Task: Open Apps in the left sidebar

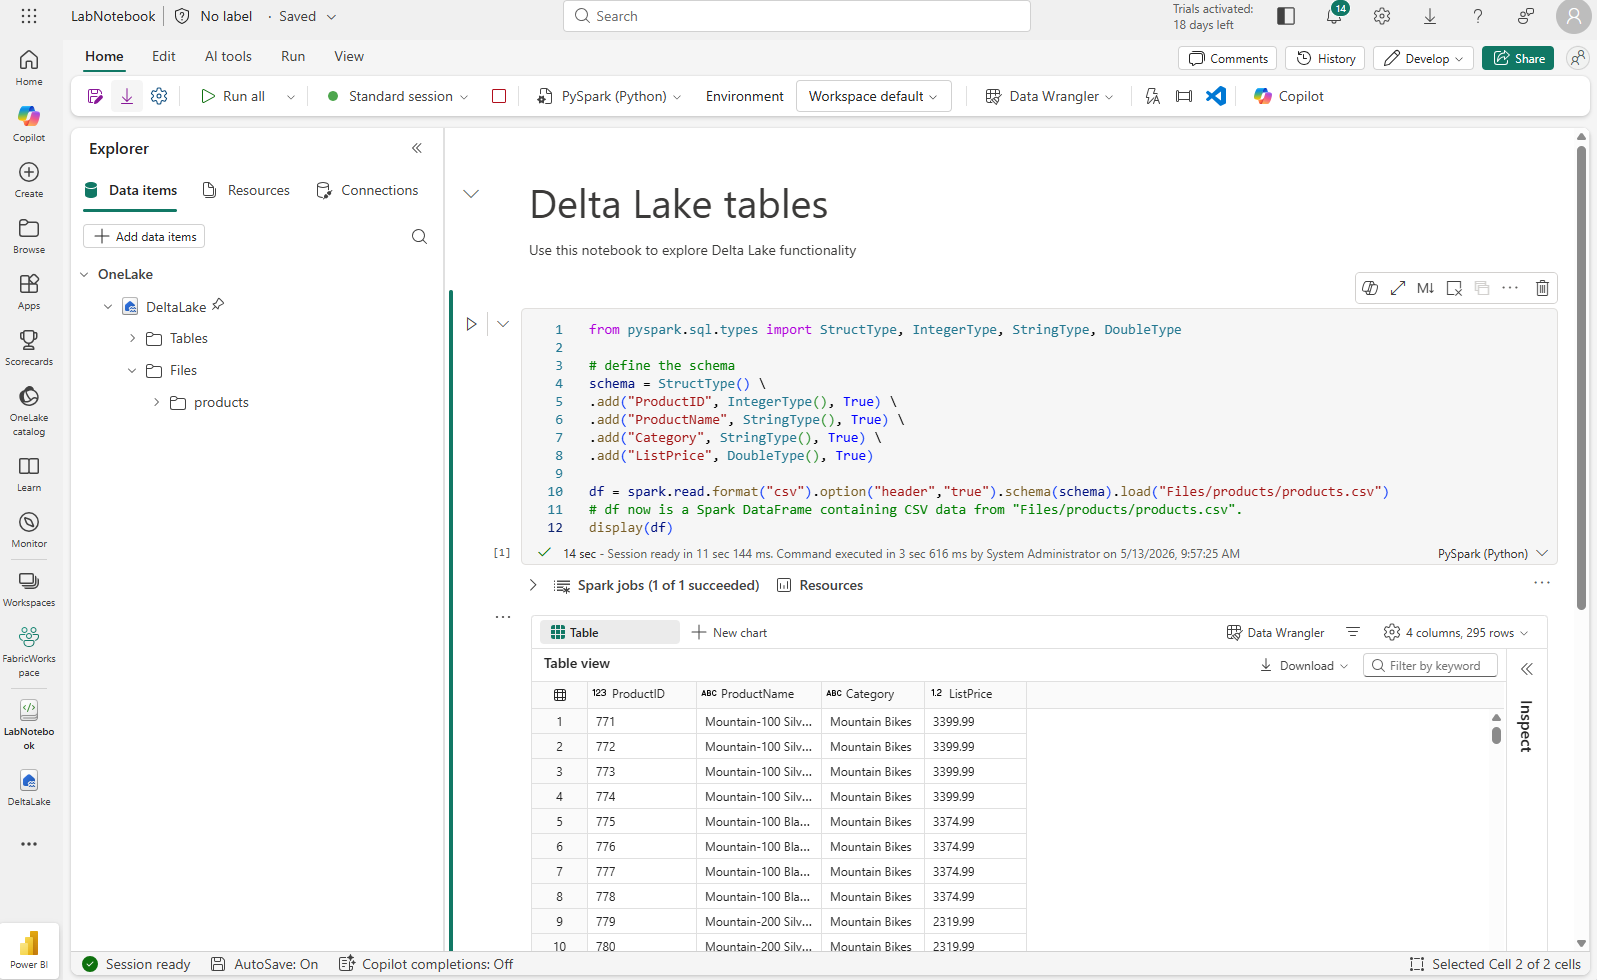Action: pyautogui.click(x=29, y=292)
